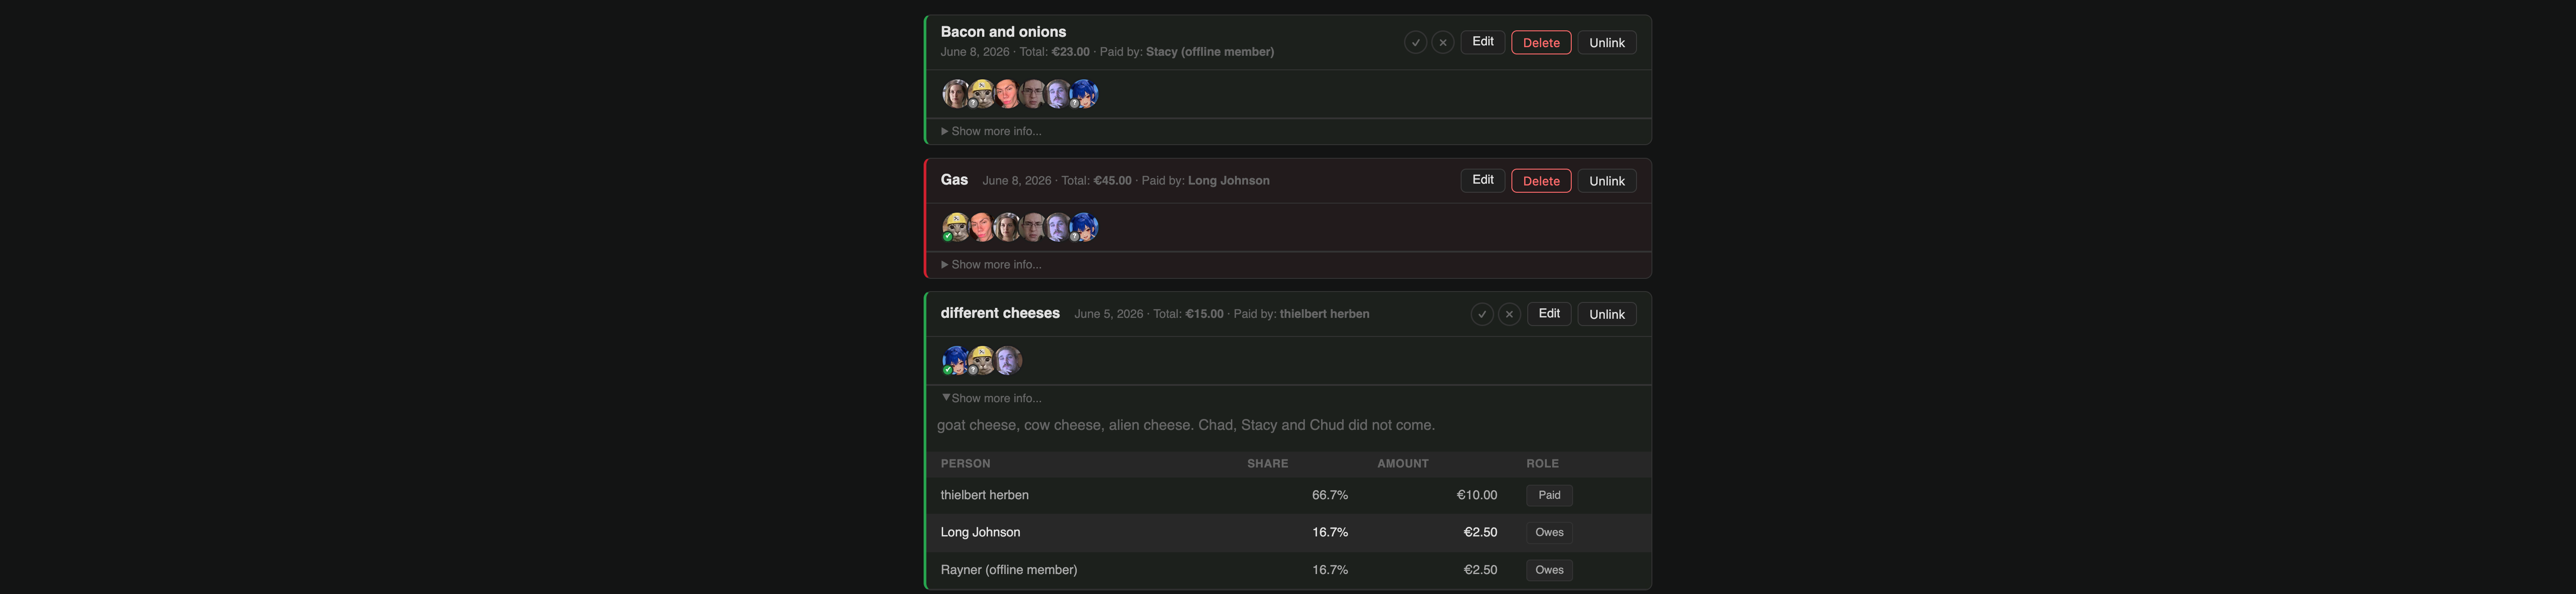Click the X icon on different cheeses
The width and height of the screenshot is (2576, 594).
1510,314
